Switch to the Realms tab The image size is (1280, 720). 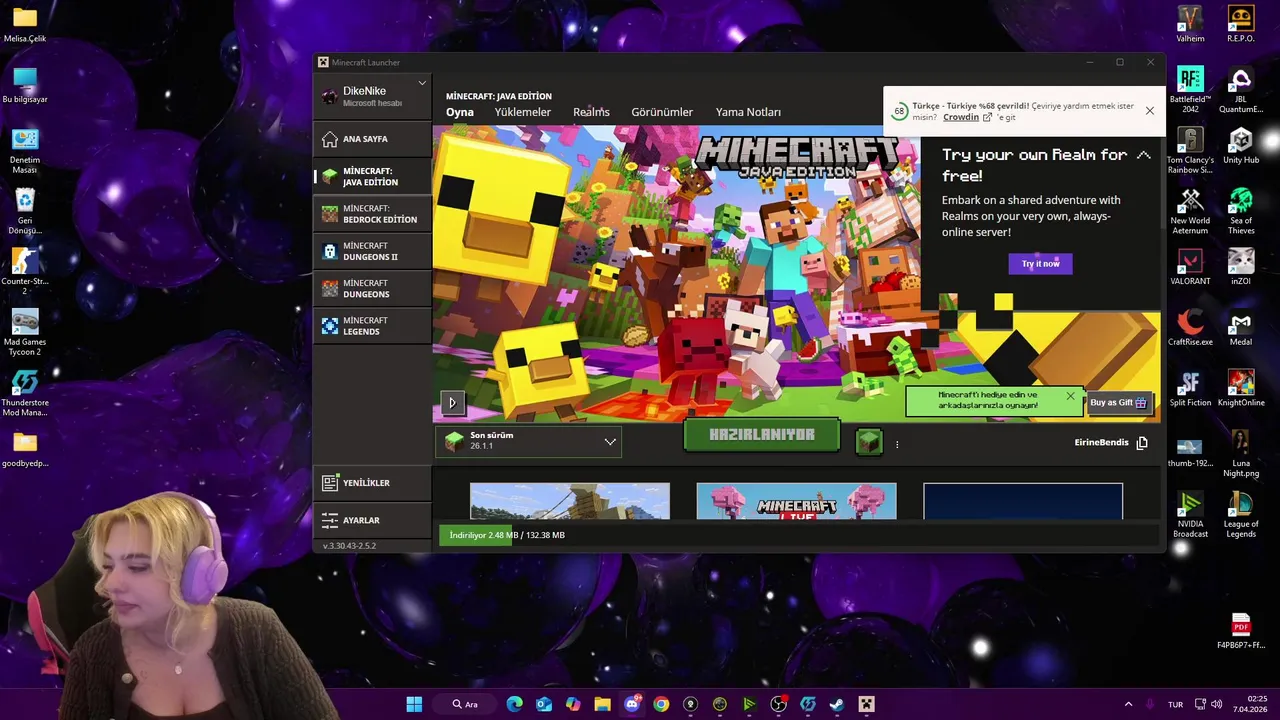pos(591,112)
